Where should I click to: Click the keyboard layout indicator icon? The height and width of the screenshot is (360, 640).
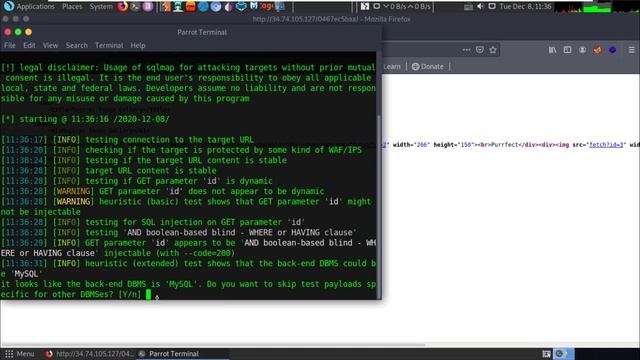[x=468, y=7]
